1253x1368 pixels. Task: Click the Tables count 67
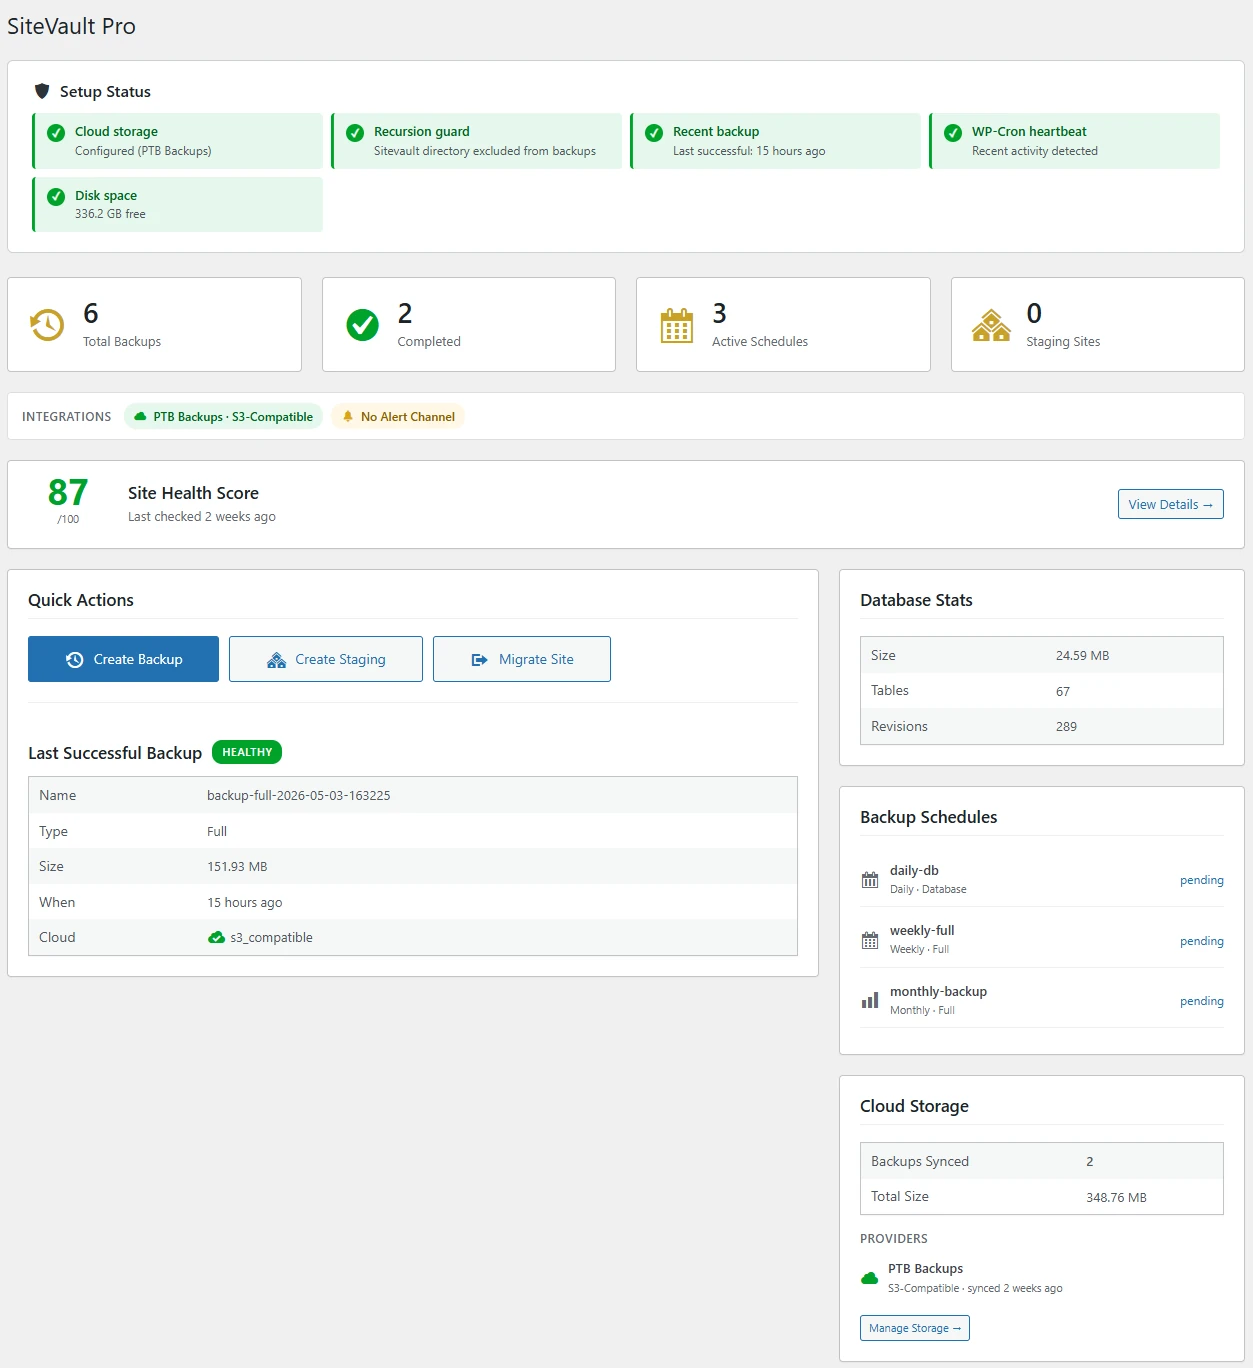(1063, 692)
